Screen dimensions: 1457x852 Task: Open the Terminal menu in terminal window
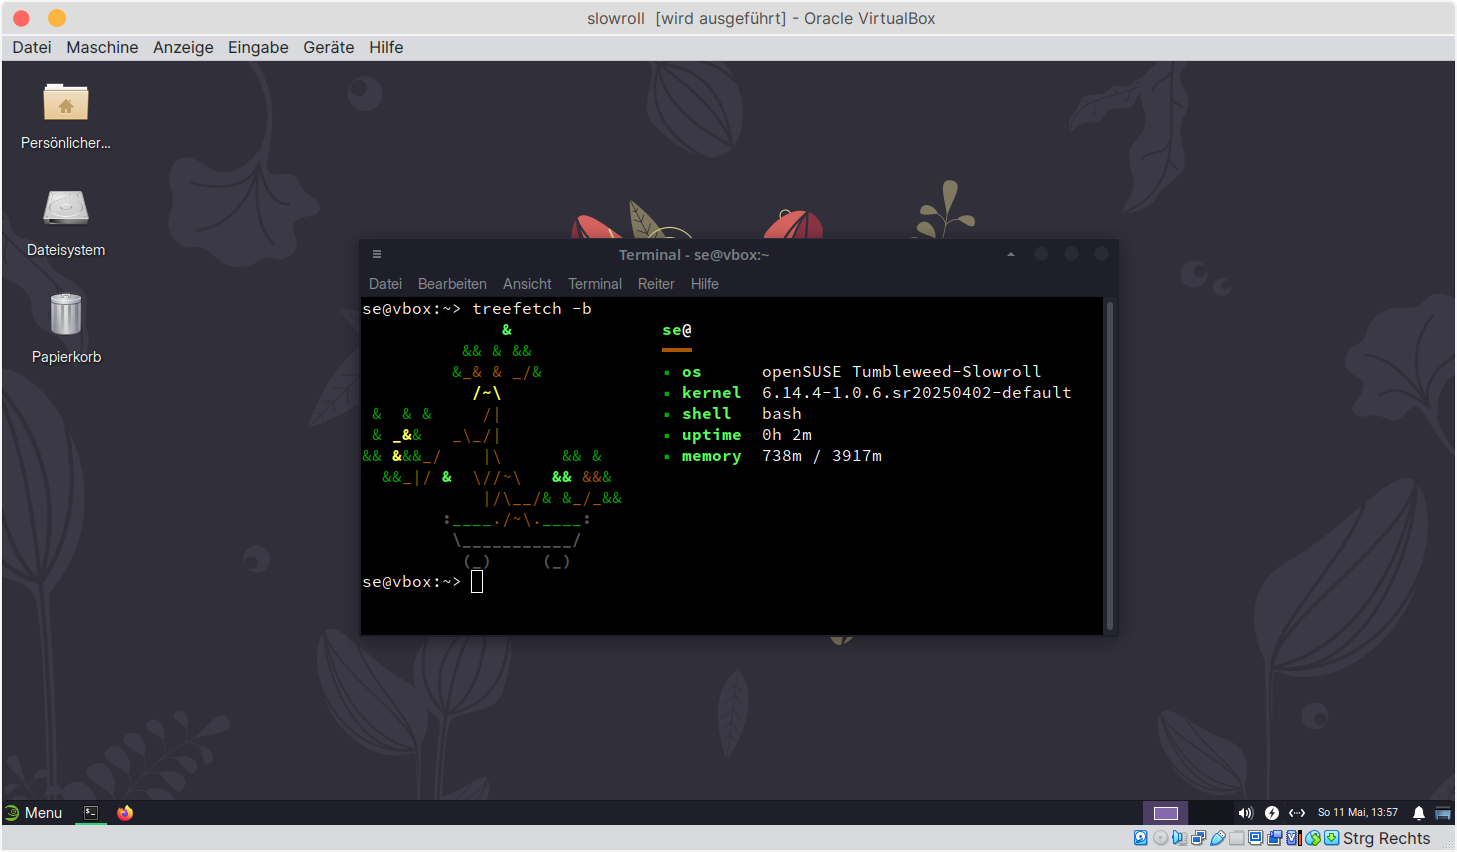(595, 284)
